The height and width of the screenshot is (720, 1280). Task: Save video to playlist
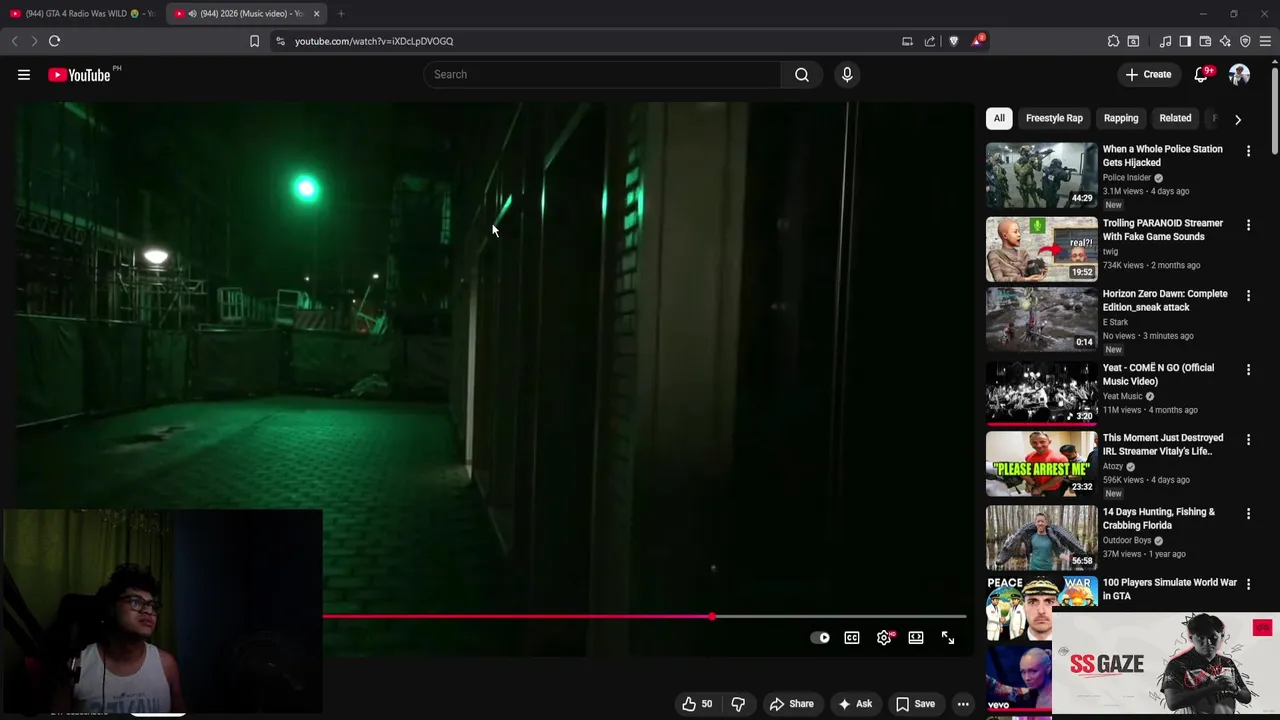click(x=915, y=704)
